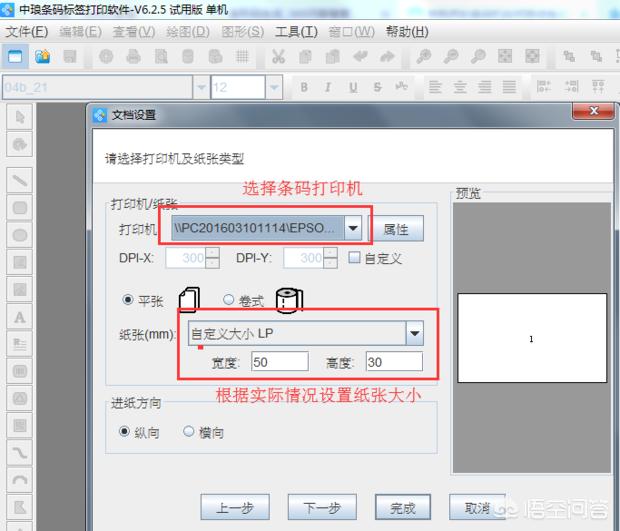Select the rounded rectangle tool in sidebar
This screenshot has height=531, width=620.
pyautogui.click(x=20, y=208)
